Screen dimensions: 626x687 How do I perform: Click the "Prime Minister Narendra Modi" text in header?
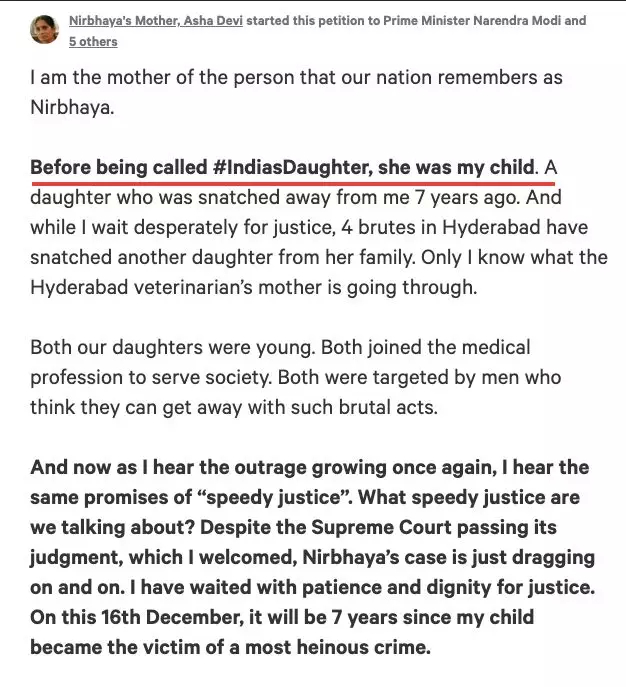(472, 21)
